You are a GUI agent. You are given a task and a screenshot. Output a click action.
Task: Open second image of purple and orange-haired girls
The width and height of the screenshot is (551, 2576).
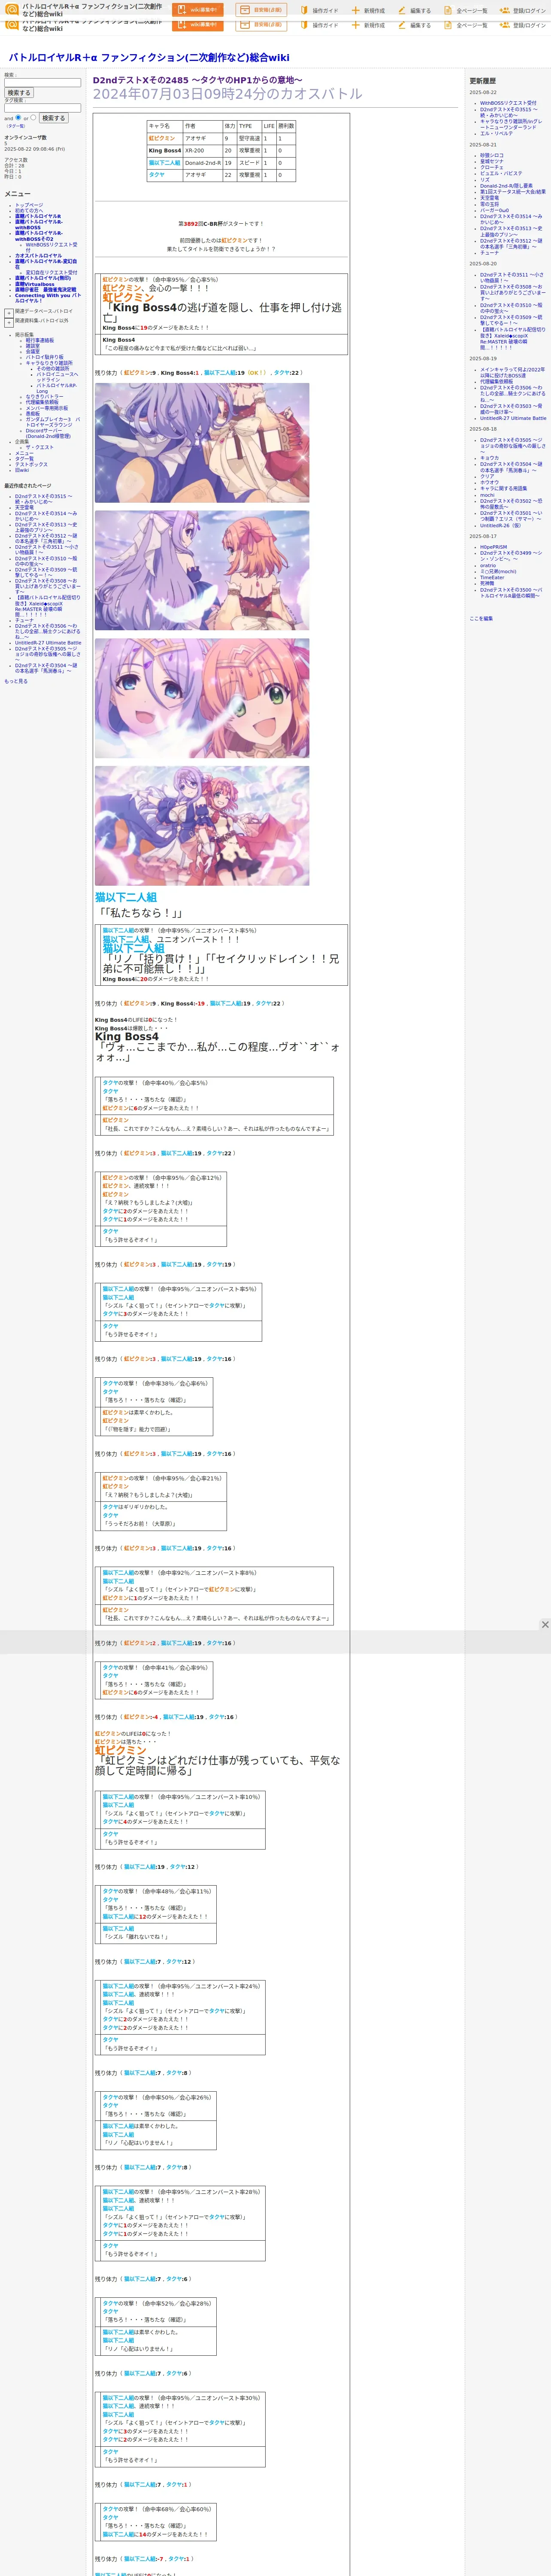202,570
